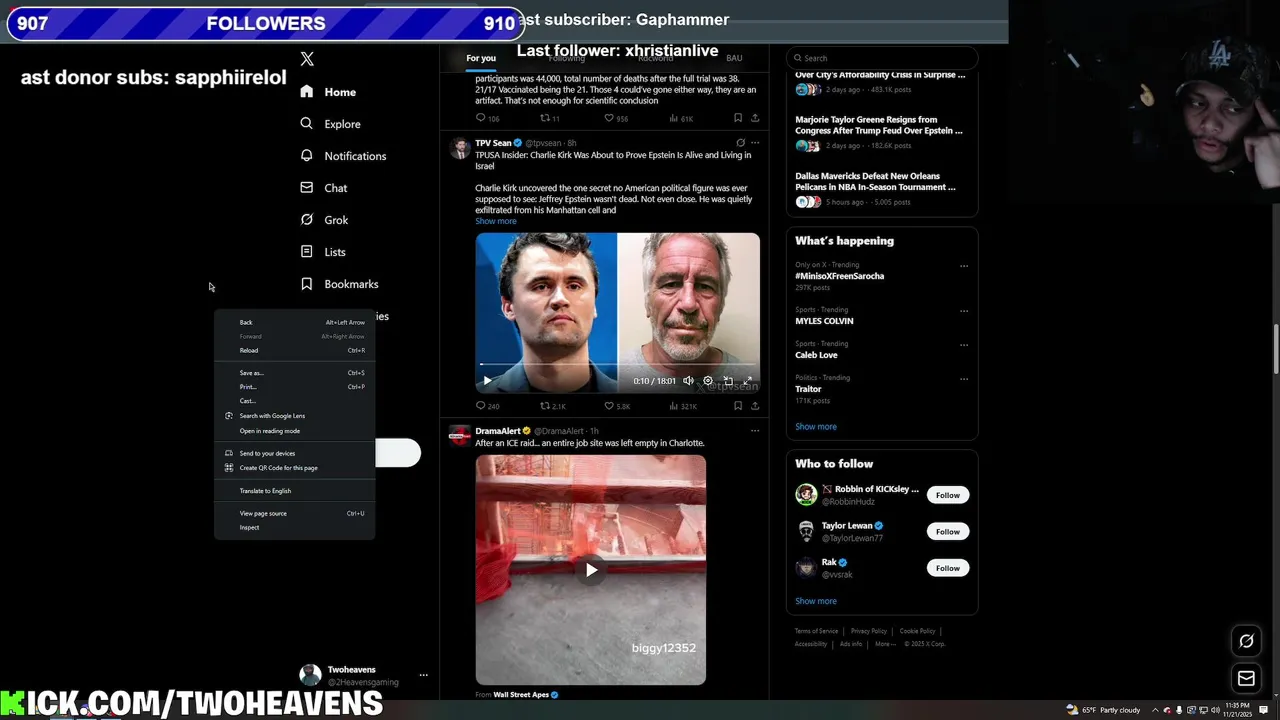
Task: Open Twoheavens account menu dots
Action: (x=424, y=675)
